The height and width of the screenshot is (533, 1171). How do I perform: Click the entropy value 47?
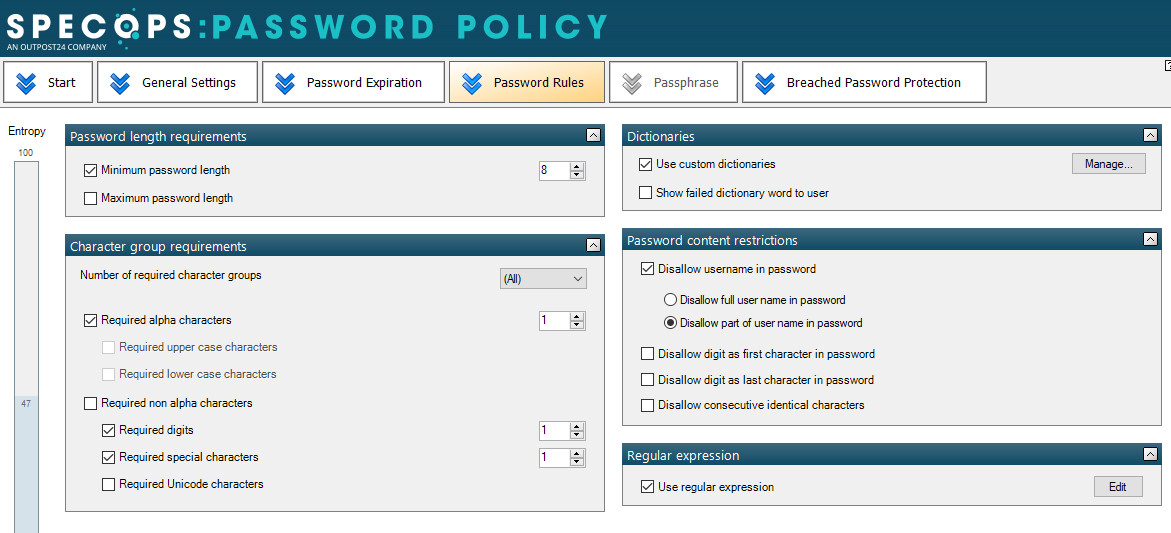point(26,403)
